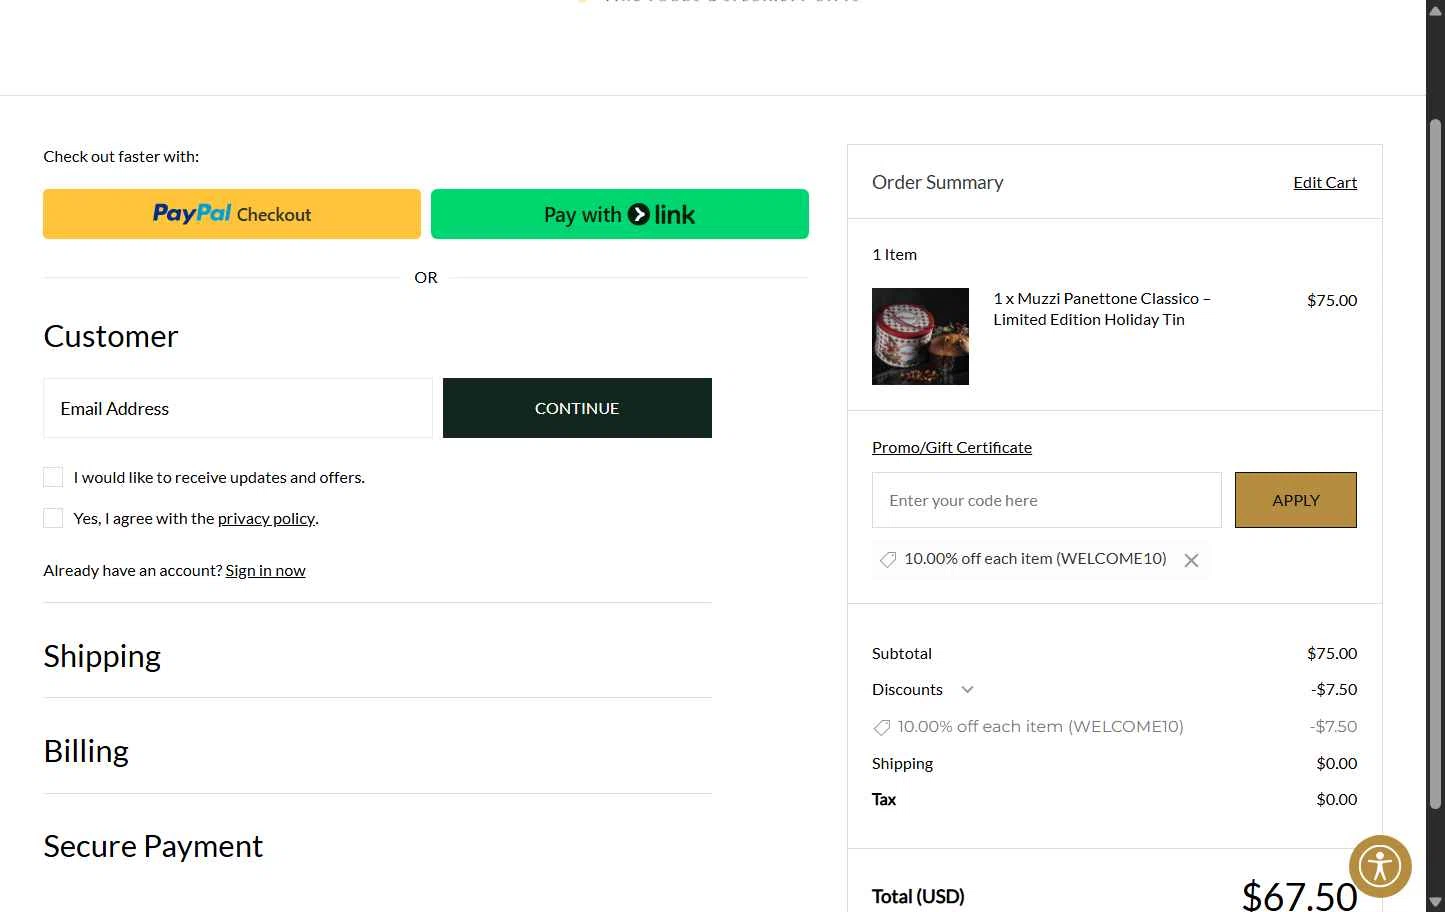Click the 1 Item label
This screenshot has height=912, width=1445.
coord(894,254)
